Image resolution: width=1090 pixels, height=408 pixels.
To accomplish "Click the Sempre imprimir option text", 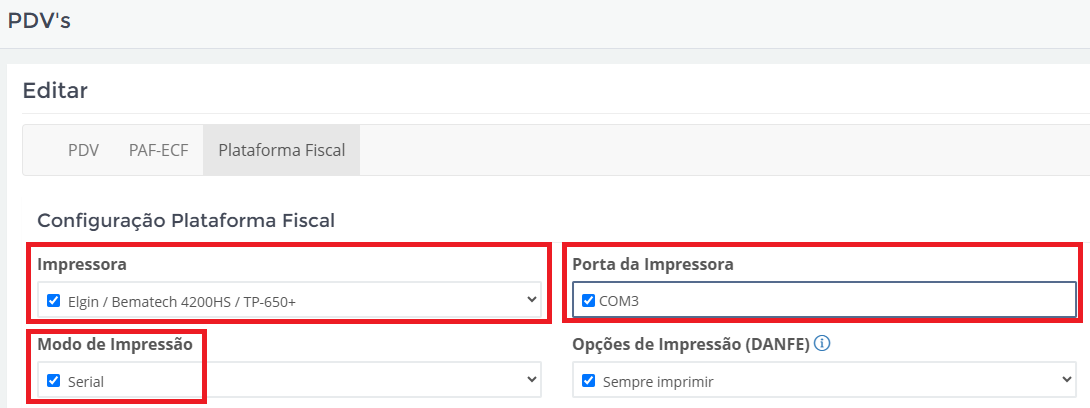I will click(x=658, y=382).
